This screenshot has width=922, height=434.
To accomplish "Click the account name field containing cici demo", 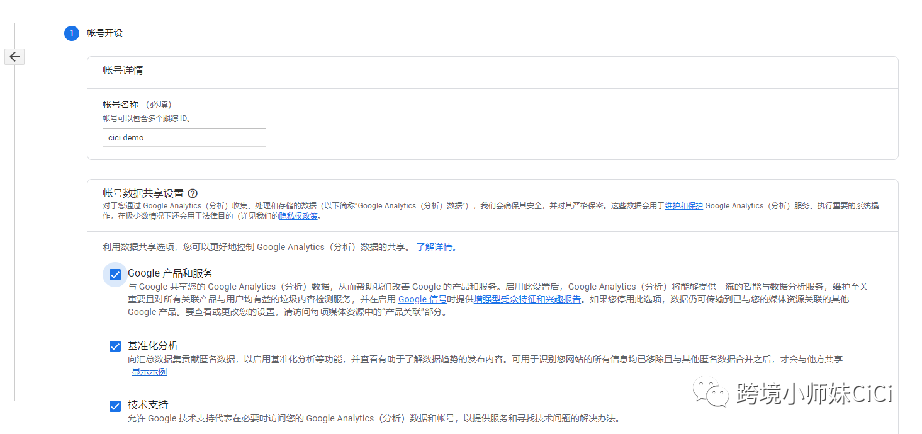I will pyautogui.click(x=184, y=138).
